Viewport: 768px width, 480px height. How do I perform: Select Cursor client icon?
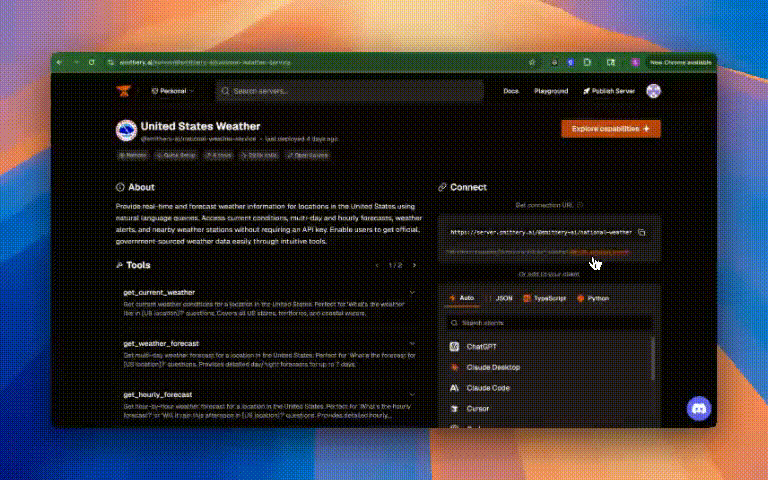(x=454, y=408)
